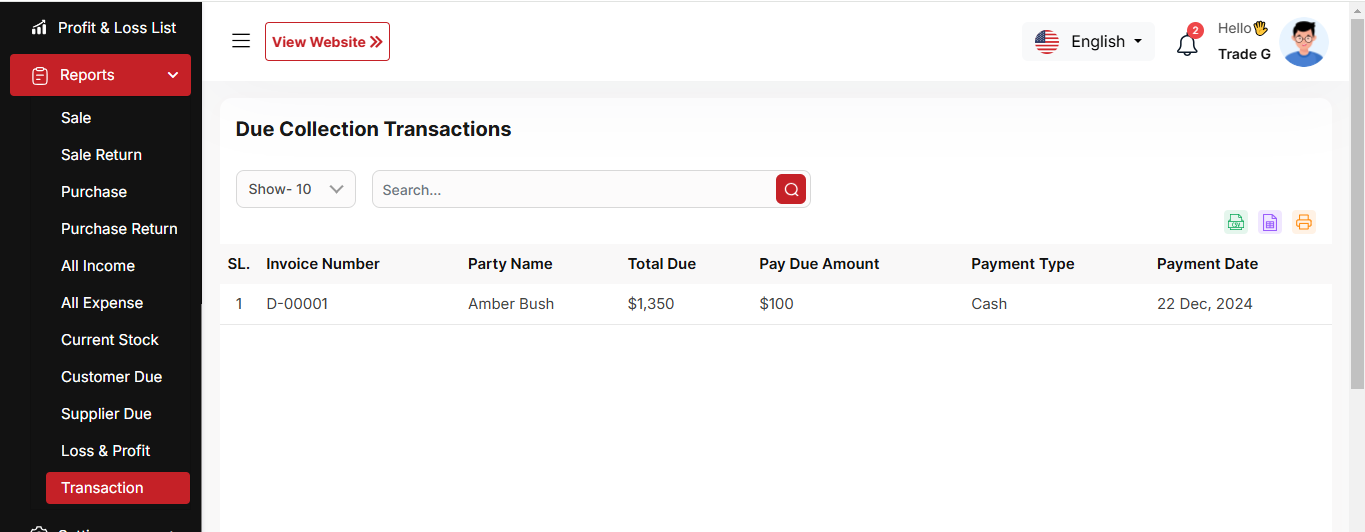
Task: Print the due collection transactions
Action: pos(1303,222)
